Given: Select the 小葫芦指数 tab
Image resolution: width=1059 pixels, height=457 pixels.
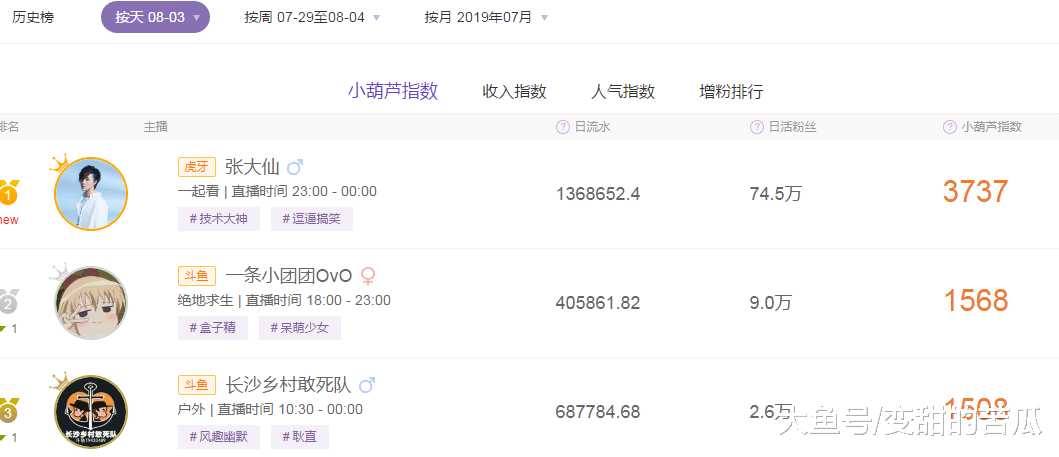Looking at the screenshot, I should point(393,91).
